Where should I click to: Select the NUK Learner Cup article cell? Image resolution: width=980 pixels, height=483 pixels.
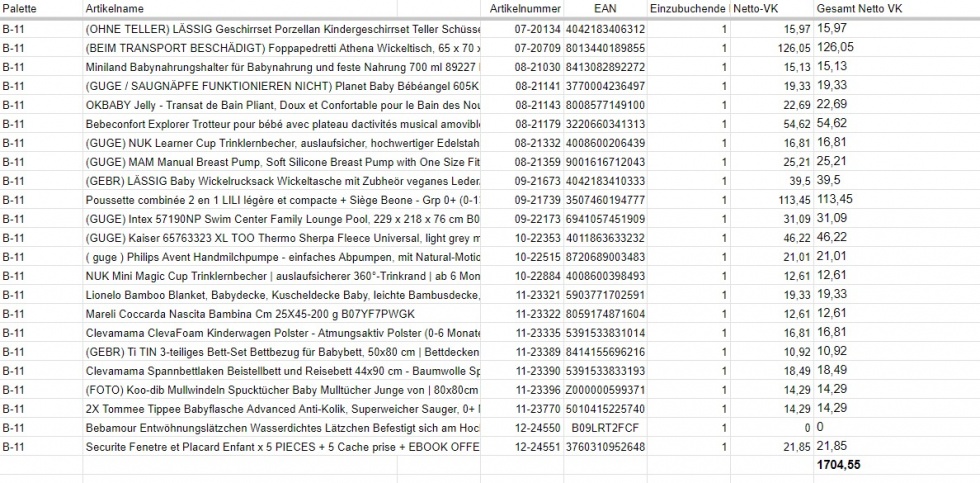[x=282, y=143]
